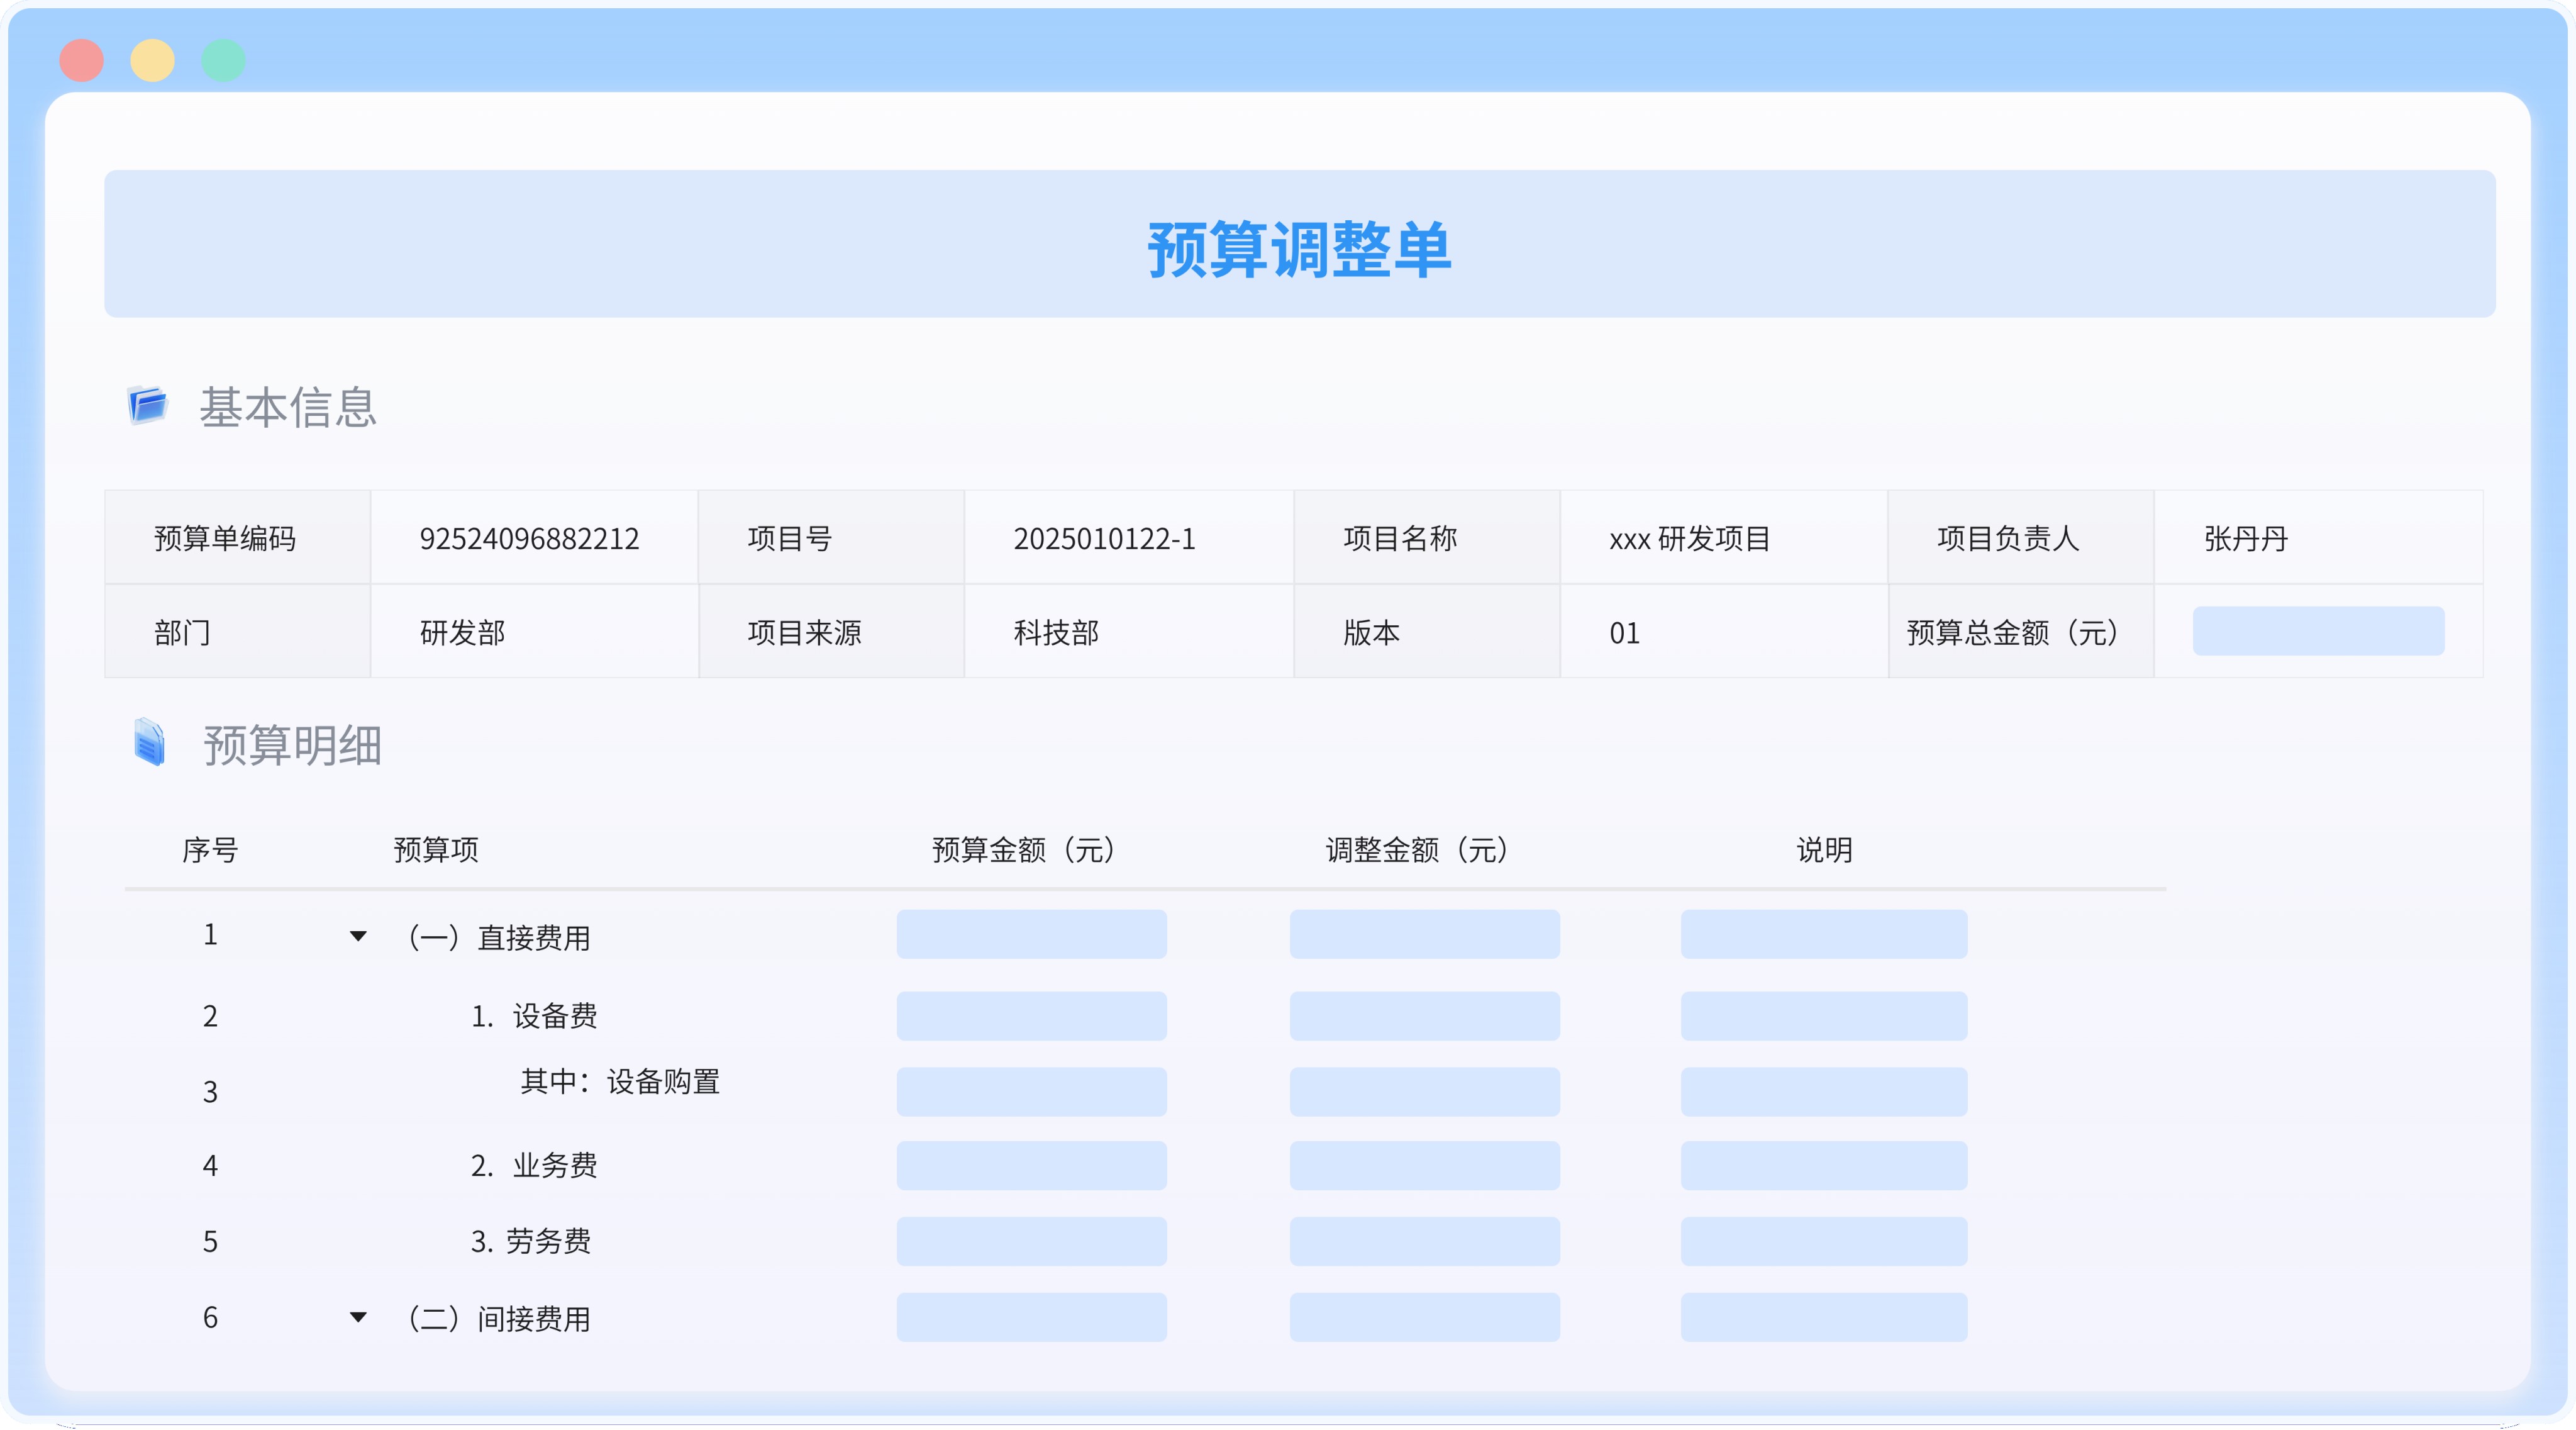The height and width of the screenshot is (1430, 2576).
Task: Select the 1. 设备费 budget item
Action: pyautogui.click(x=534, y=1016)
